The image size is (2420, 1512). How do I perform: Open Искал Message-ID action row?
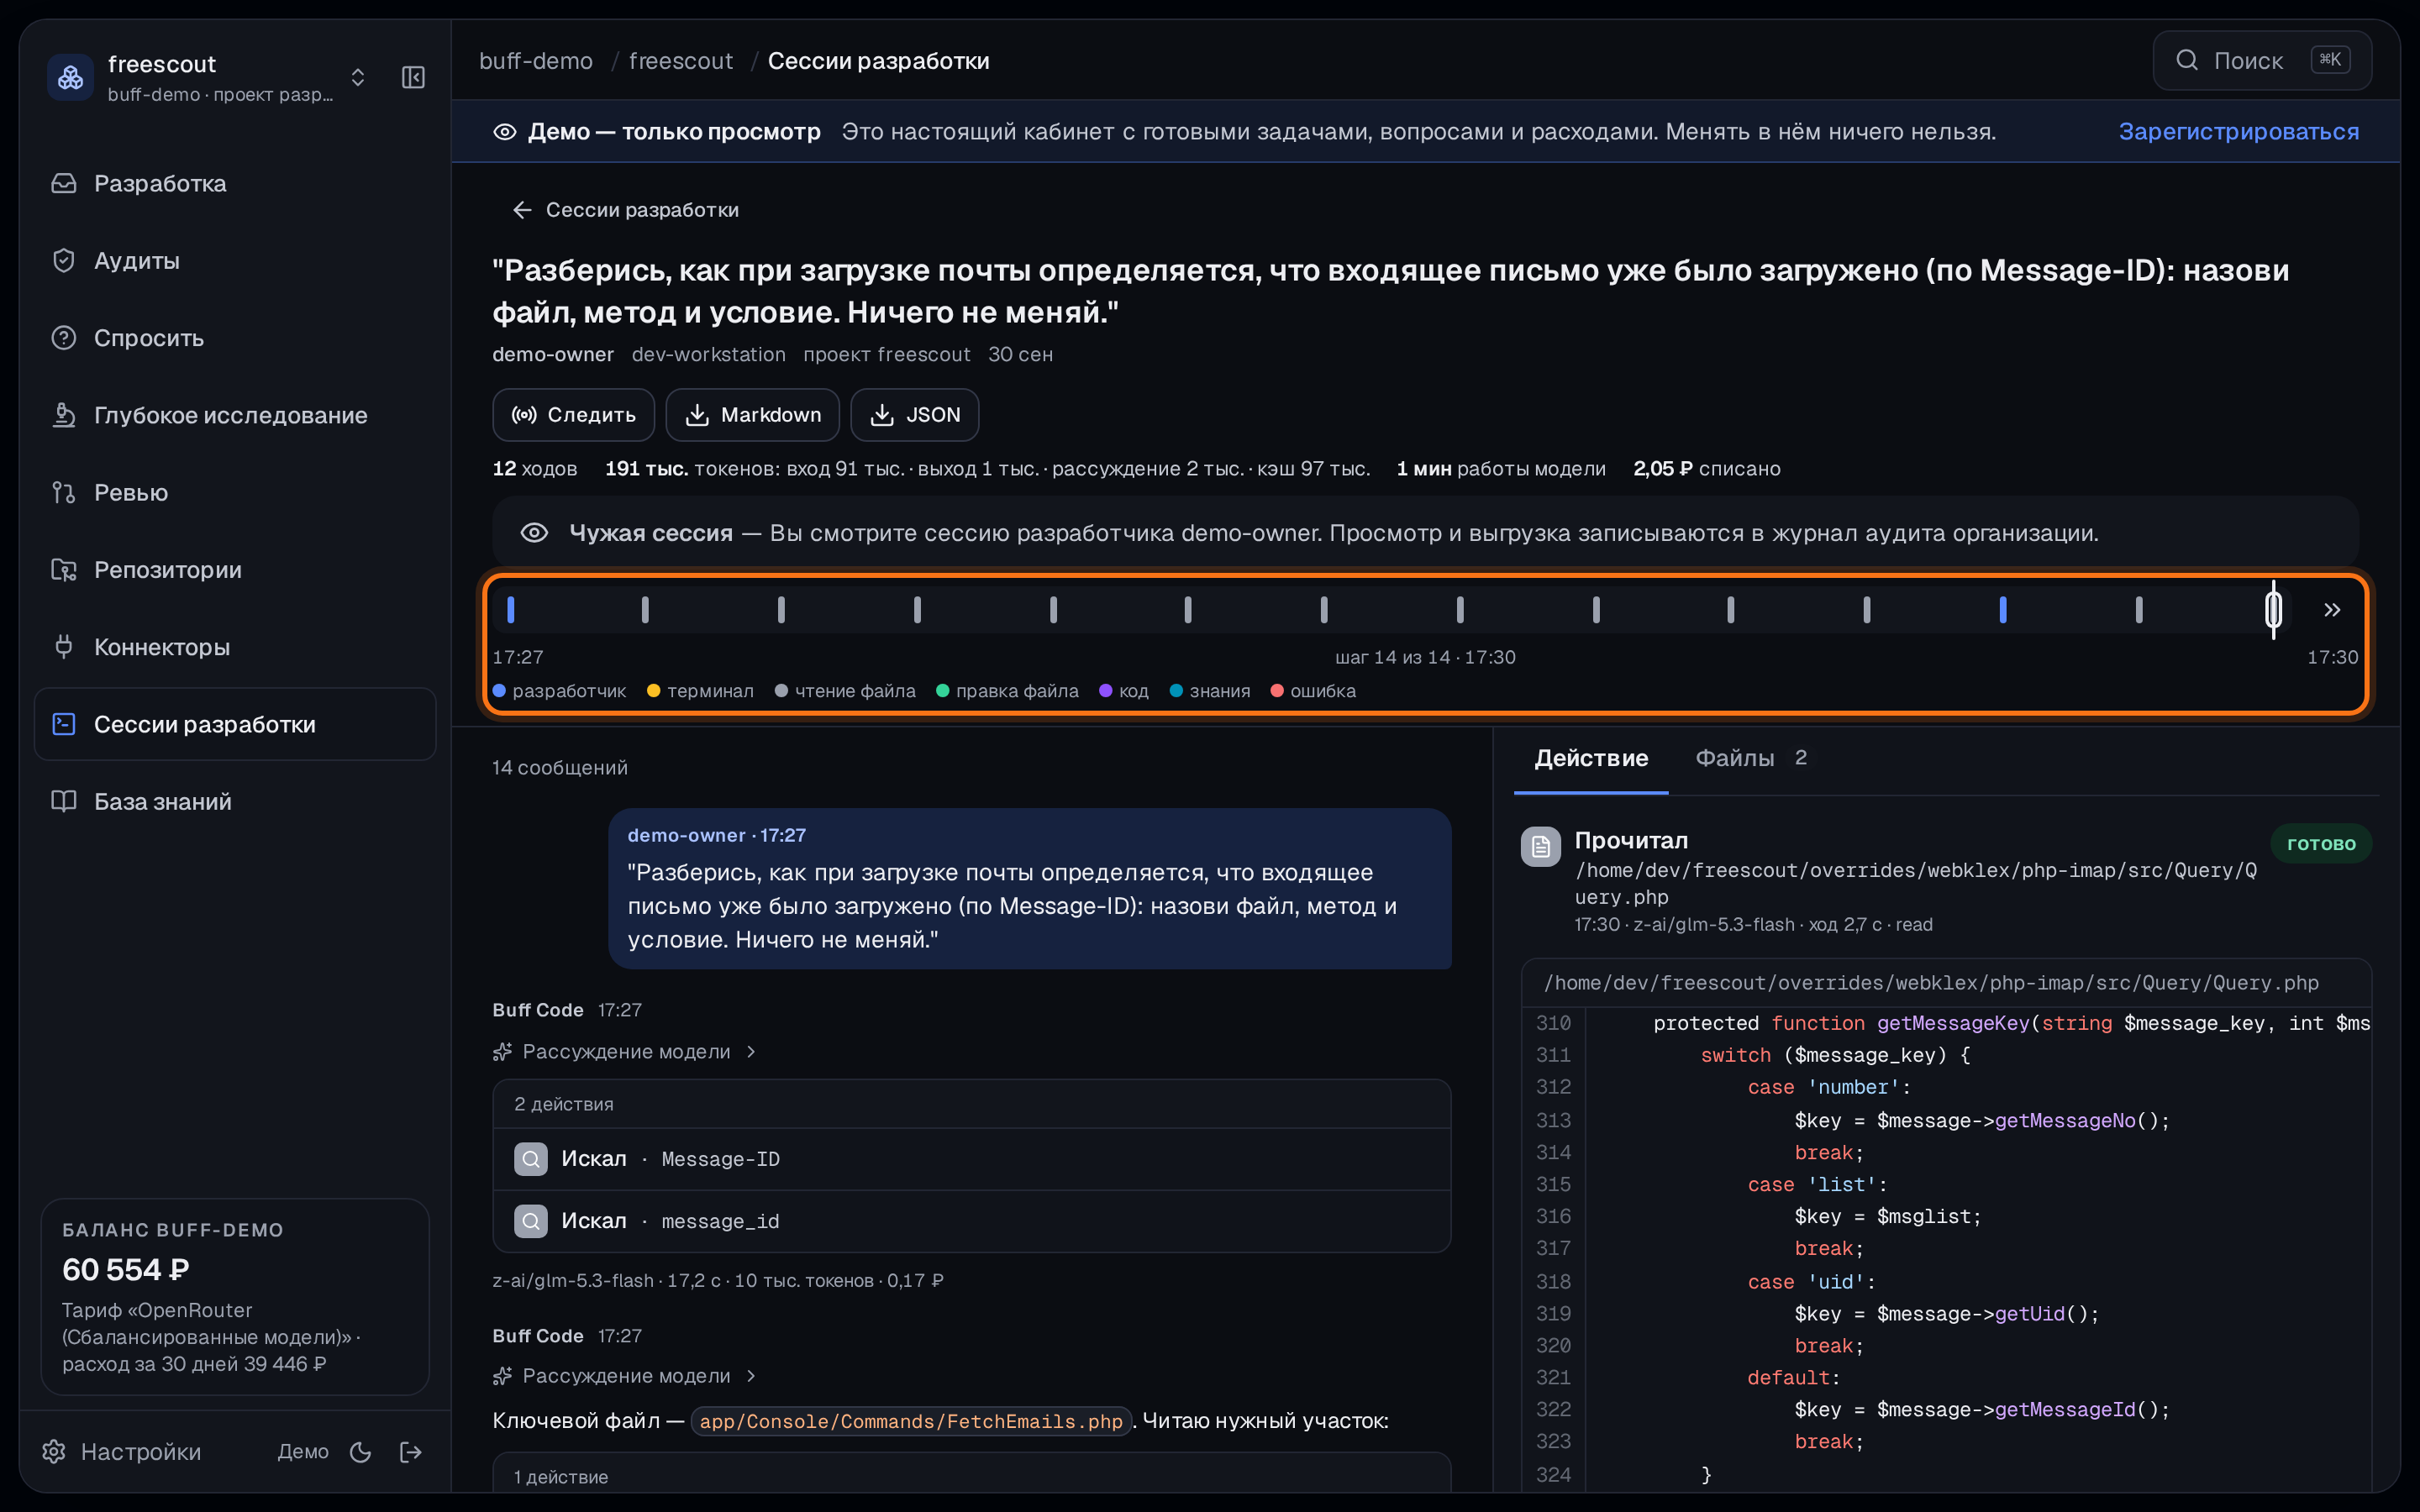971,1159
